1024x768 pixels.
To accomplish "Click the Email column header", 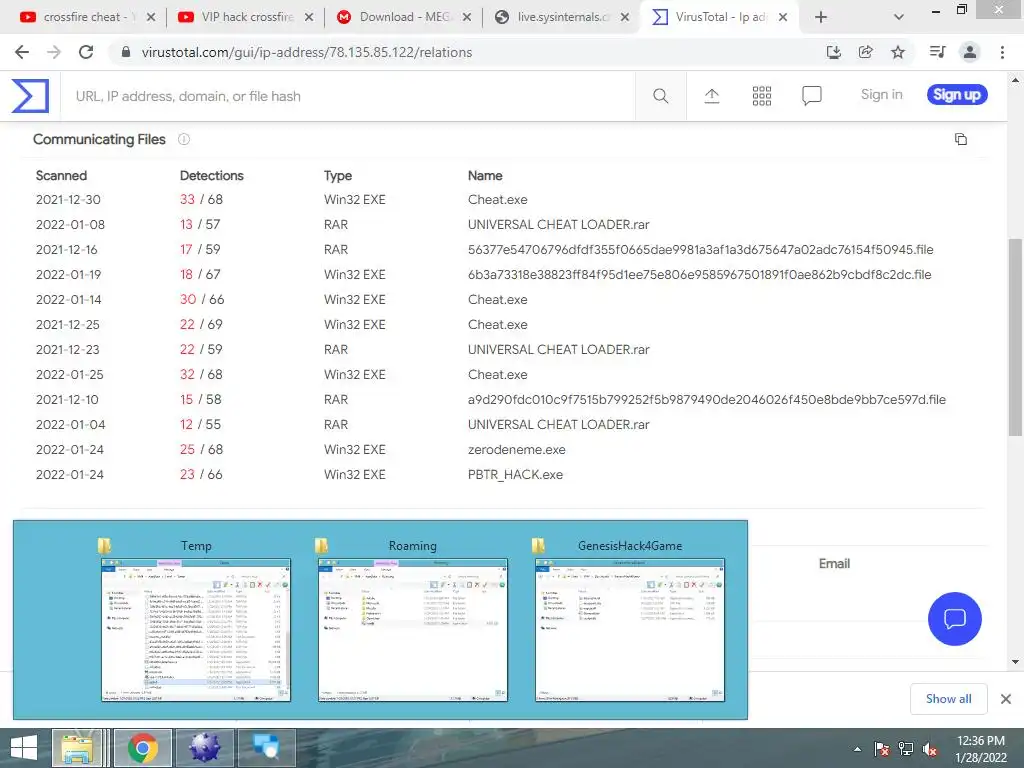I will pyautogui.click(x=834, y=564).
